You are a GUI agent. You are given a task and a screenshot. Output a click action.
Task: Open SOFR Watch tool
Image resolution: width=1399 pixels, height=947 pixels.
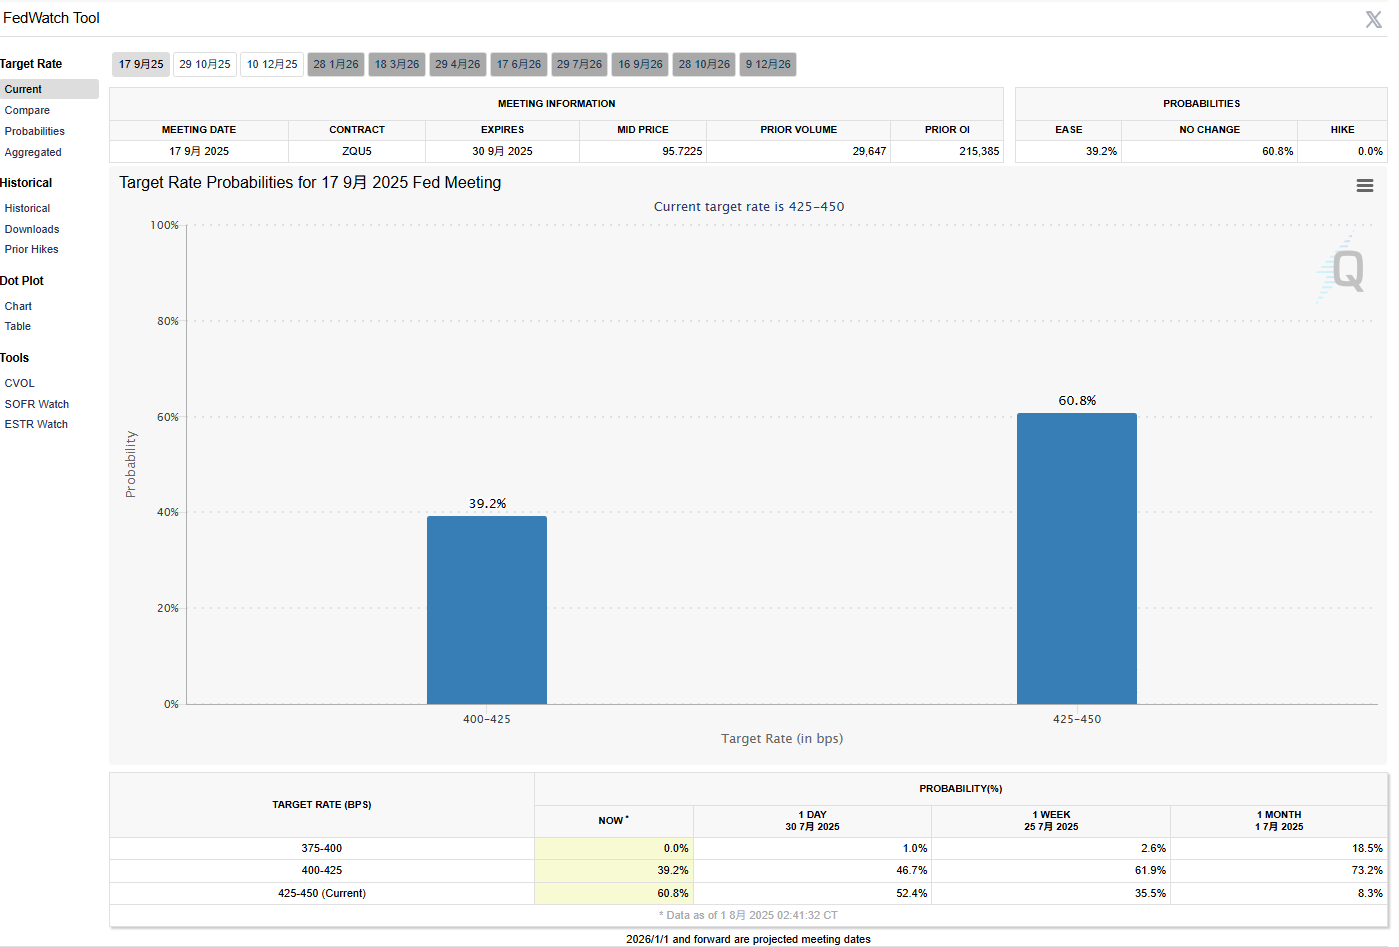[37, 404]
